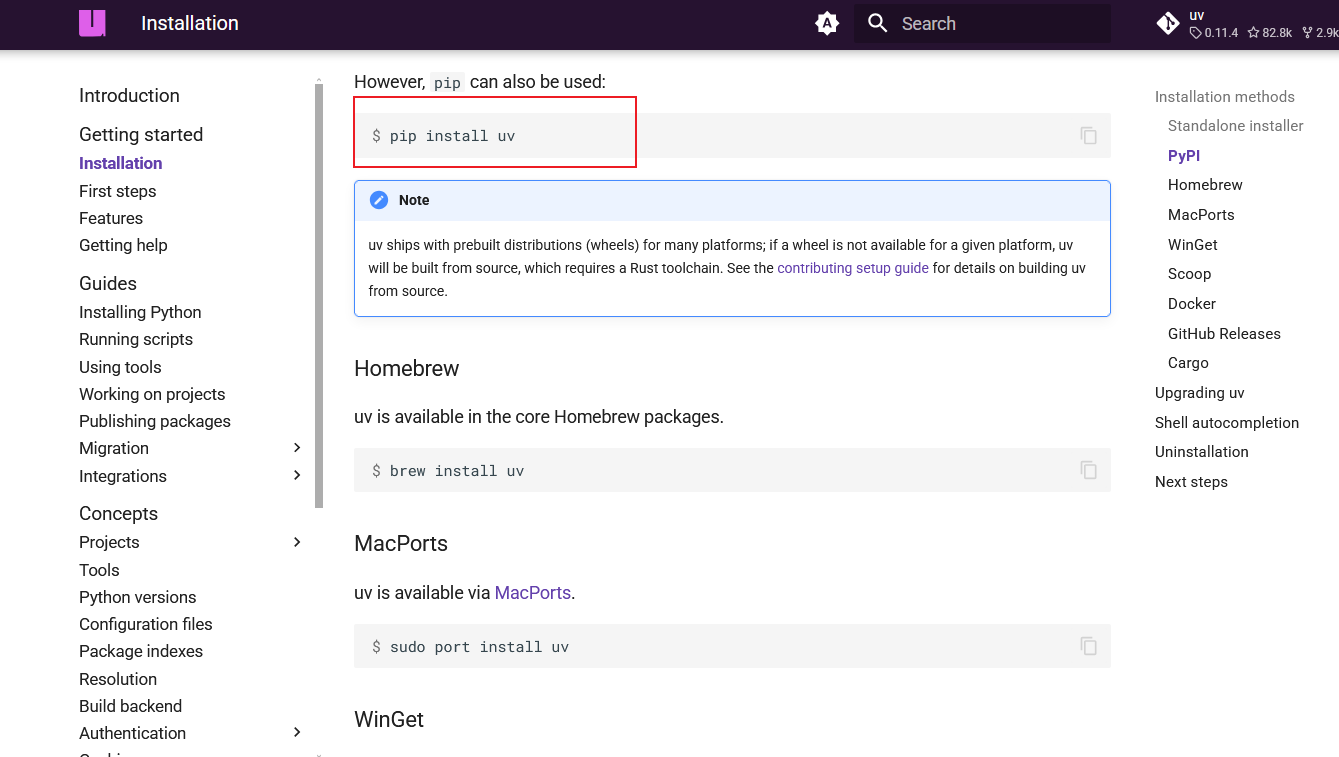The image size is (1339, 757).
Task: Open Configuration files page
Action: click(146, 624)
